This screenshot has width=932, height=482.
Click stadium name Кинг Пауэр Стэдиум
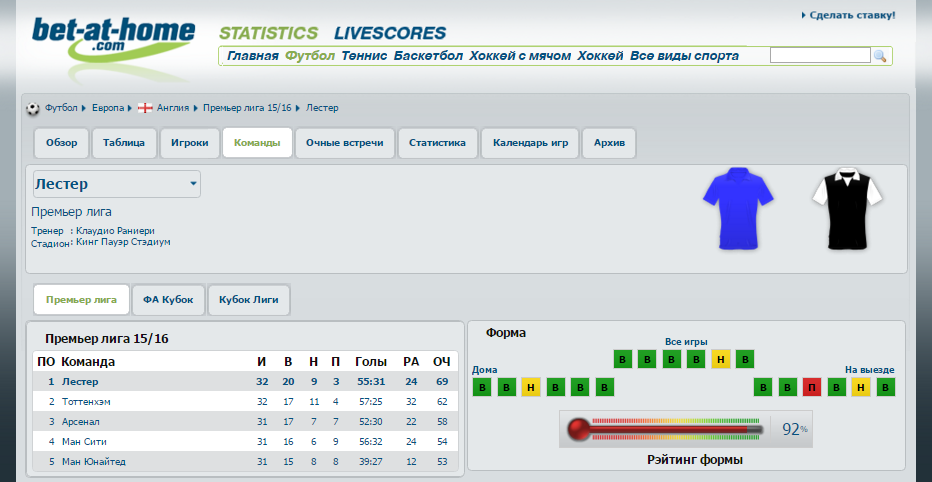[x=124, y=242]
